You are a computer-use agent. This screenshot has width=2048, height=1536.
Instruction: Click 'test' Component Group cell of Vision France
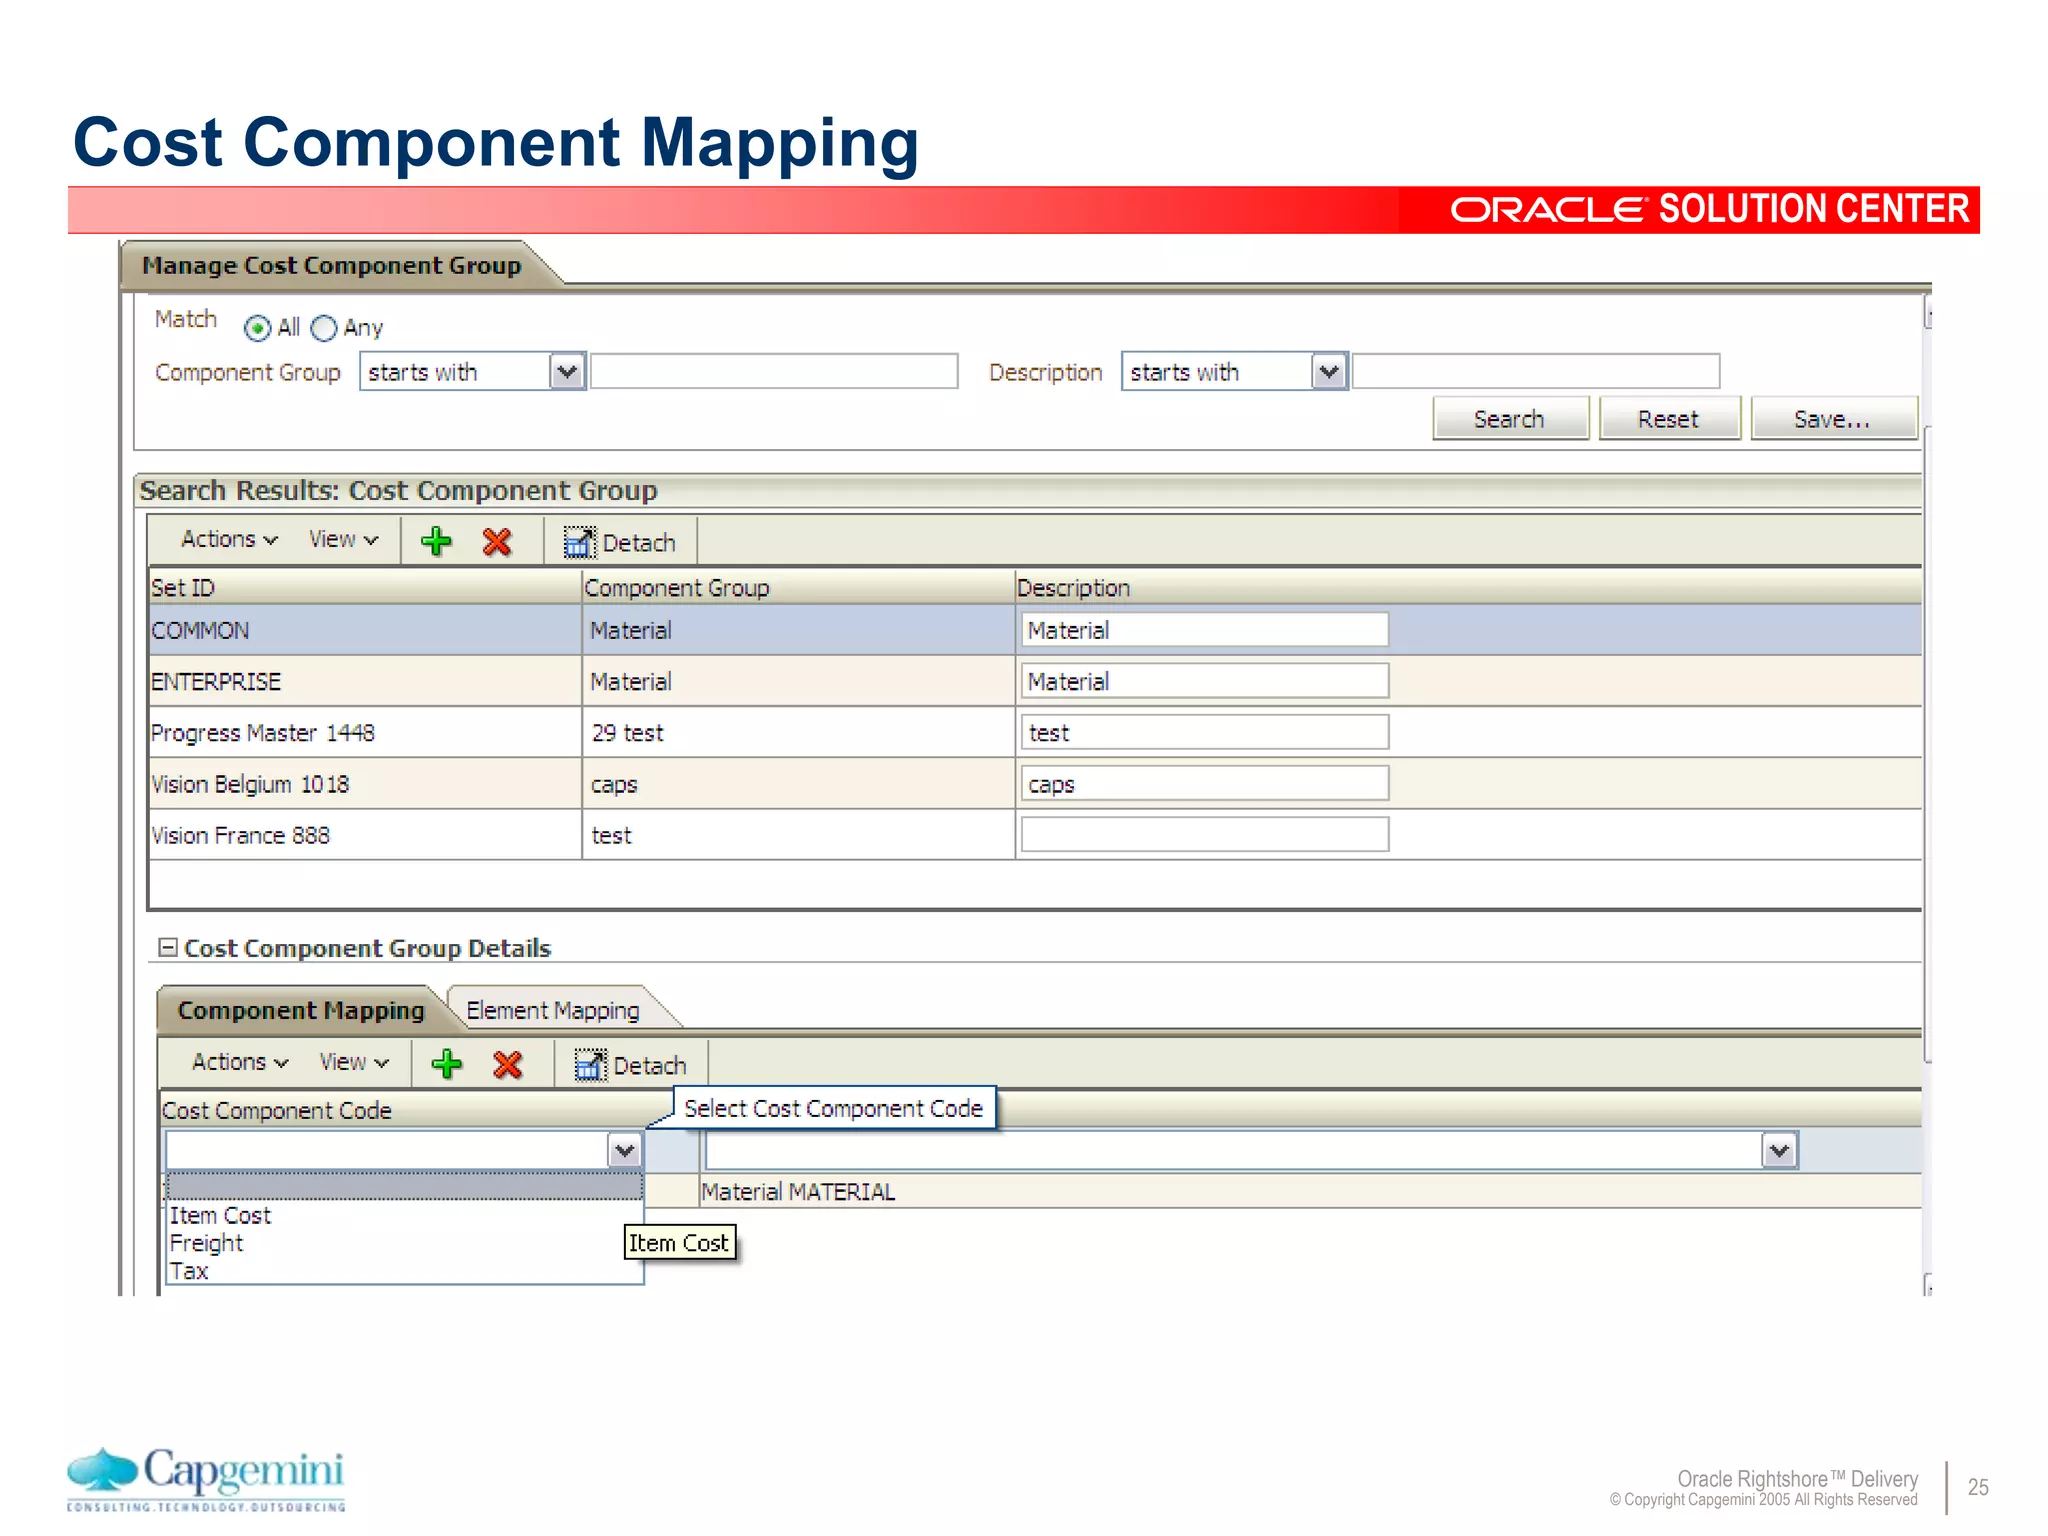click(x=798, y=835)
